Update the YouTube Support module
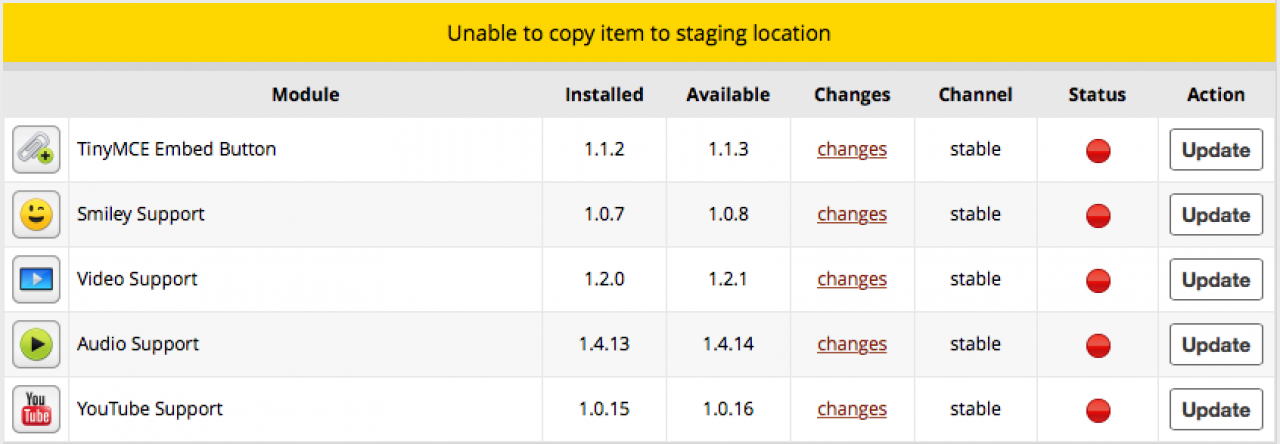 click(x=1216, y=410)
